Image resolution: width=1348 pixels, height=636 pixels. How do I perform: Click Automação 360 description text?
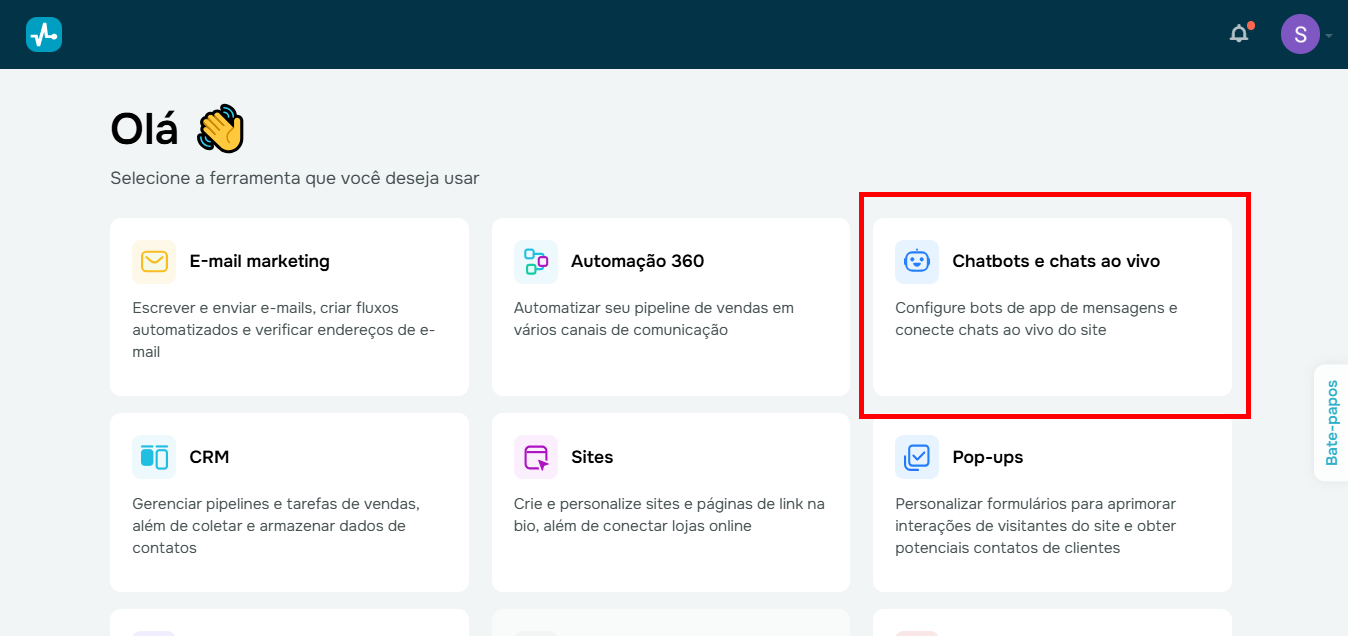654,319
